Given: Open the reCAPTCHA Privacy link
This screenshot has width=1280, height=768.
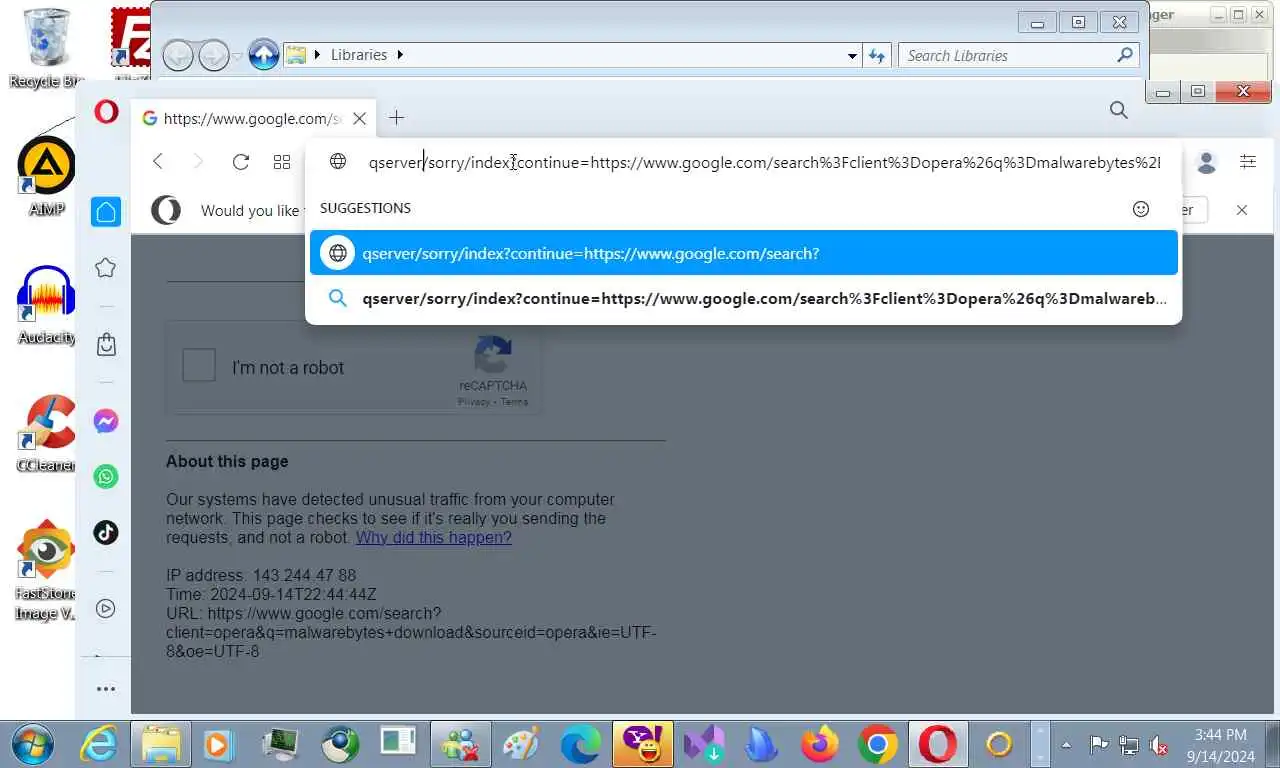Looking at the screenshot, I should point(474,402).
